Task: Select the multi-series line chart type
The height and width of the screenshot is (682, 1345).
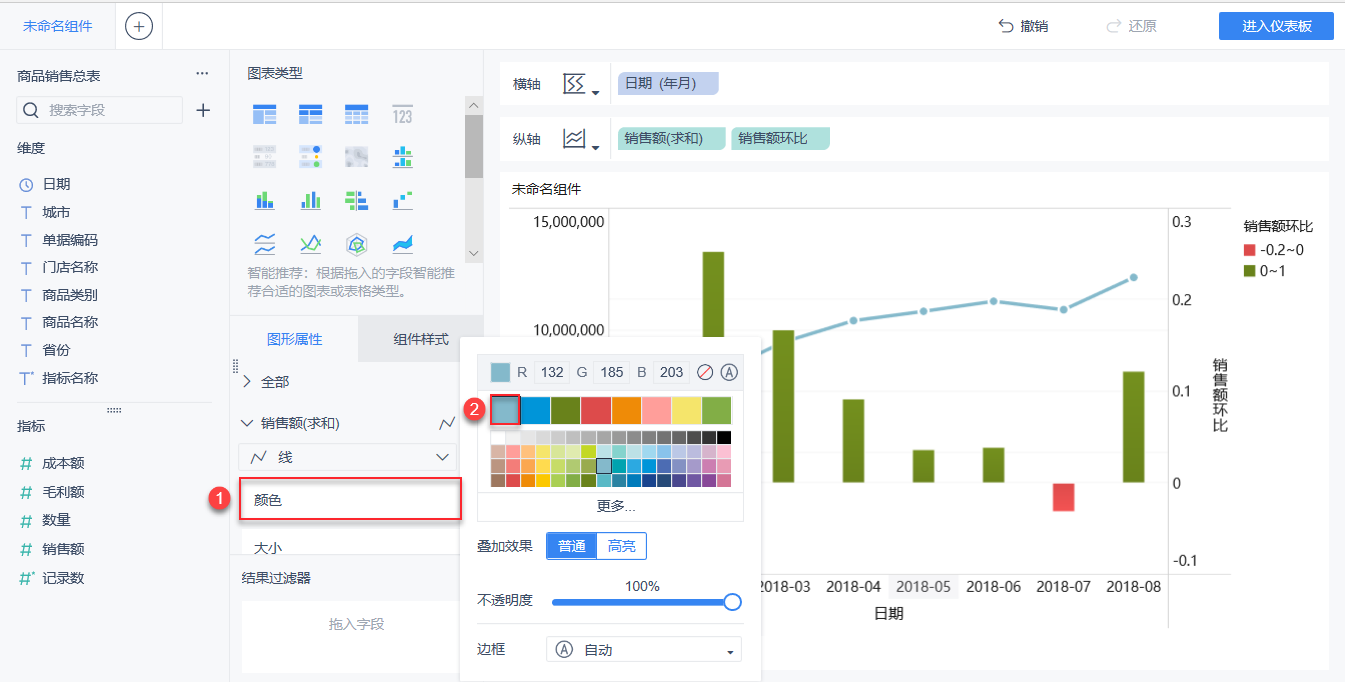Action: point(310,243)
